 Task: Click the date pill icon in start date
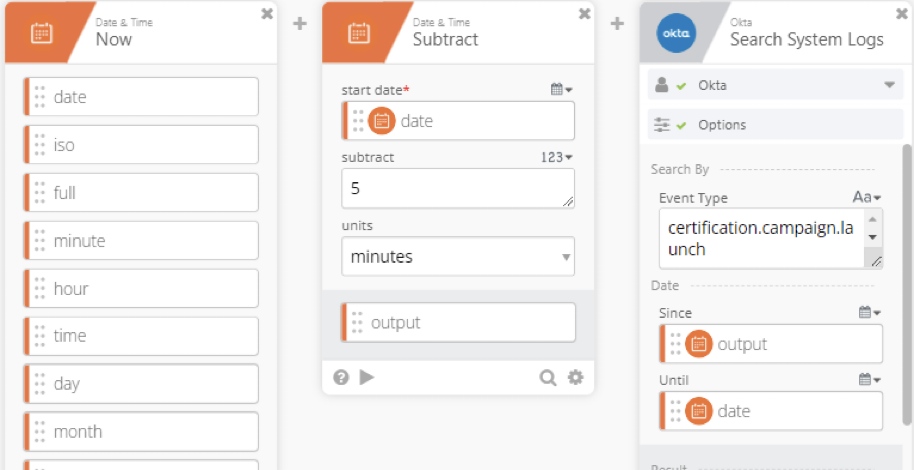pyautogui.click(x=382, y=121)
